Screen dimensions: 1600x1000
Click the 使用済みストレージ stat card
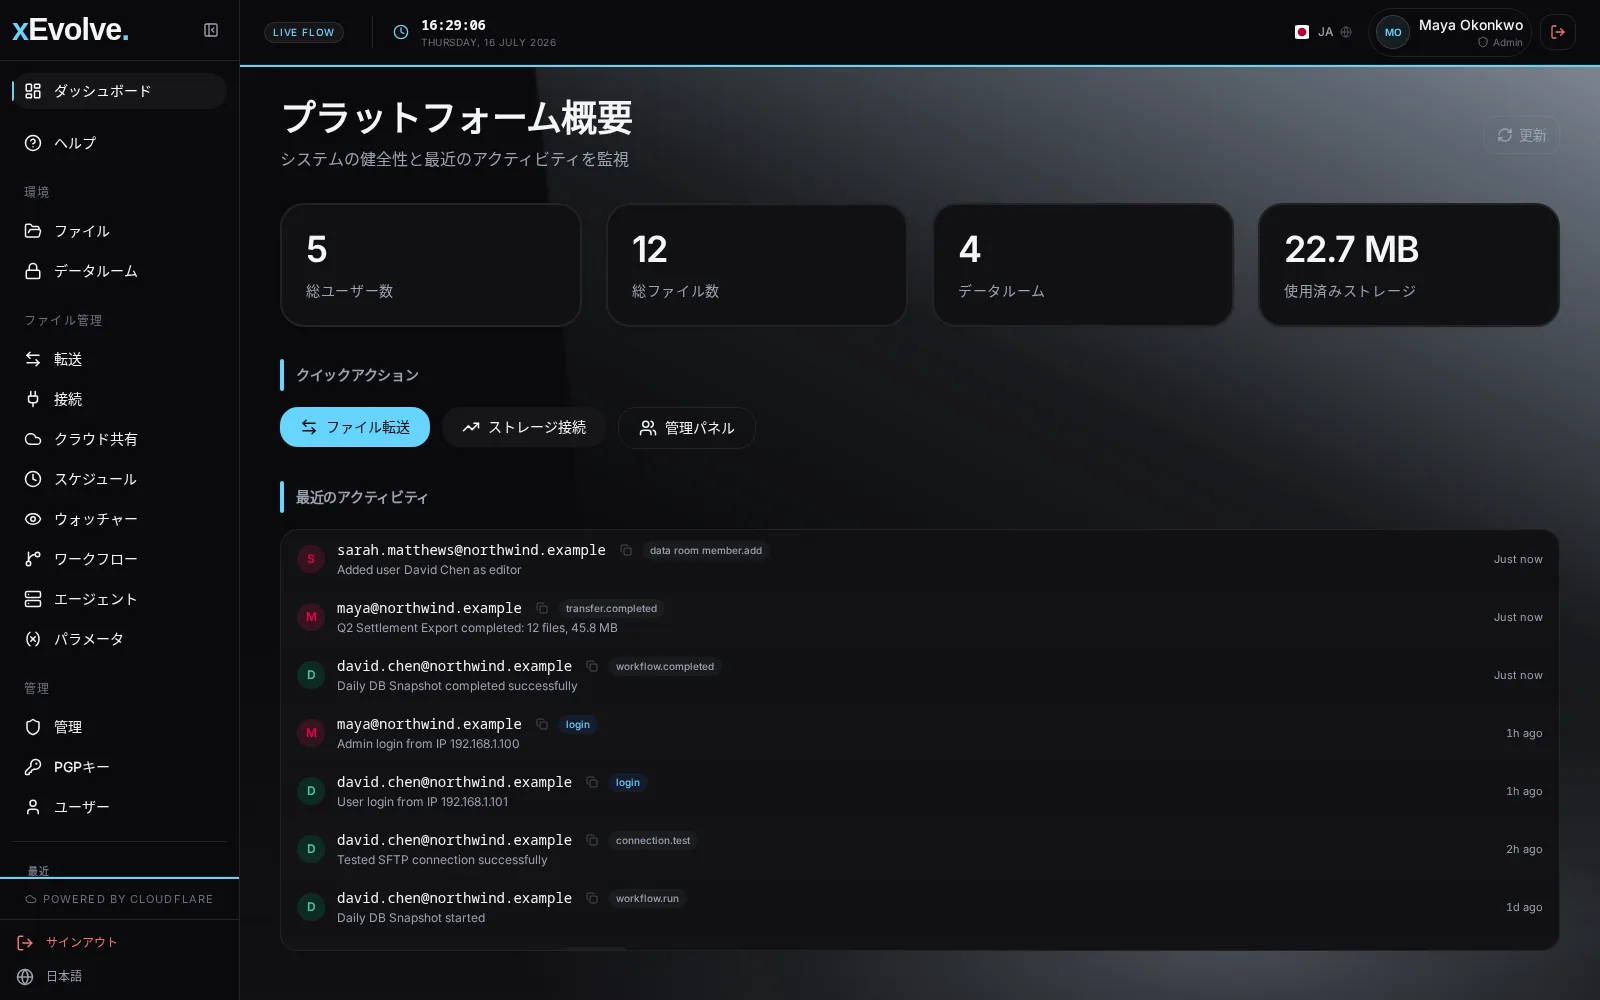point(1409,265)
